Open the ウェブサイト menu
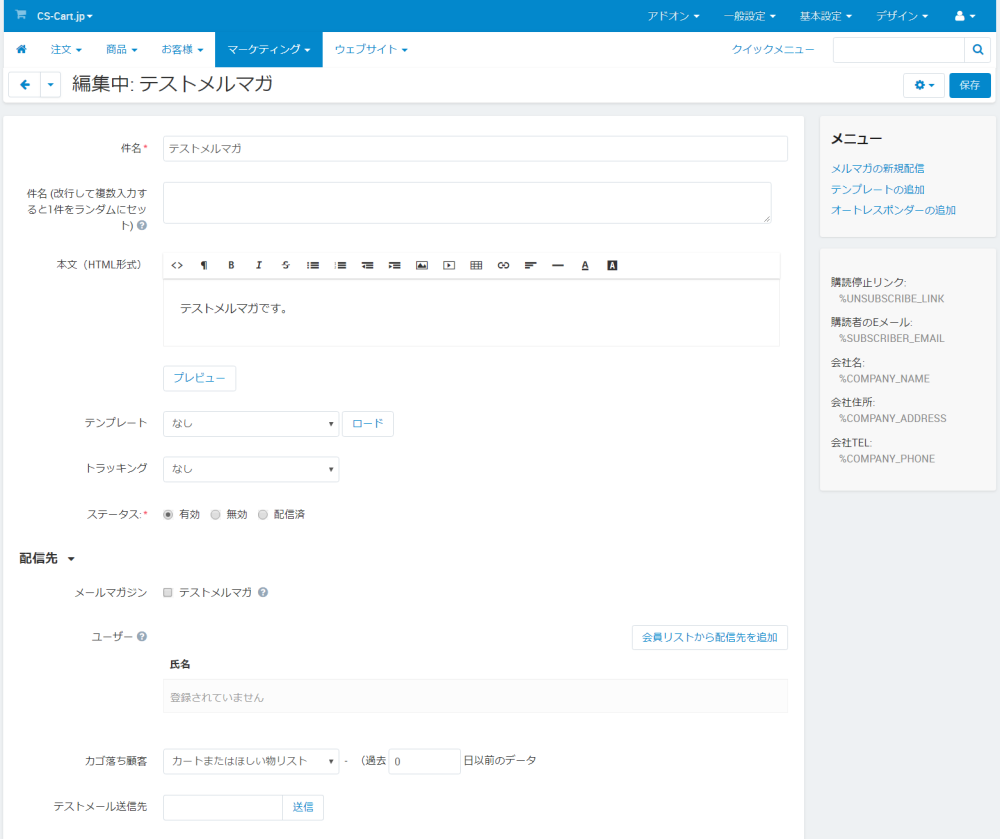This screenshot has width=1000, height=839. click(x=371, y=49)
